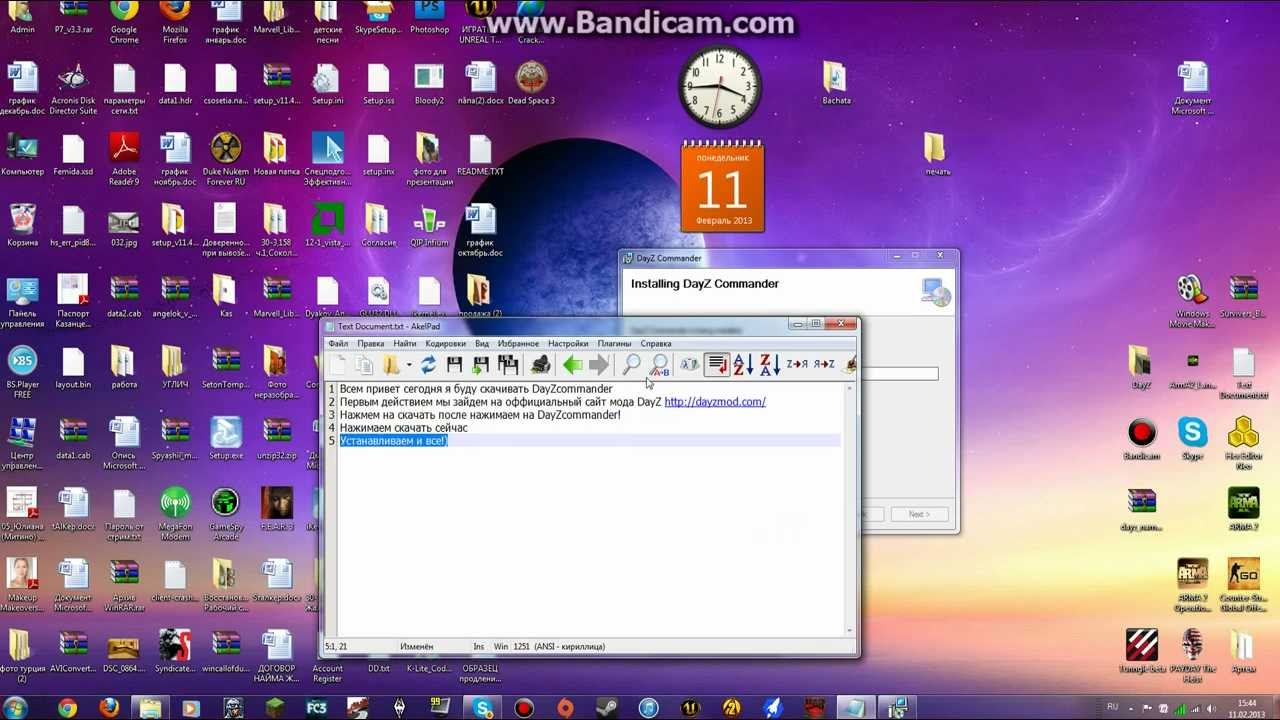Open the Плагины menu
This screenshot has width=1280, height=720.
pos(615,343)
